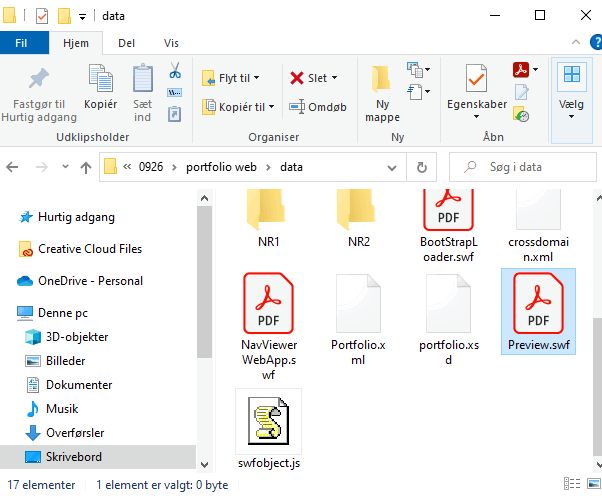Image resolution: width=602 pixels, height=496 pixels.
Task: Select the NR1 folder
Action: pyautogui.click(x=269, y=218)
